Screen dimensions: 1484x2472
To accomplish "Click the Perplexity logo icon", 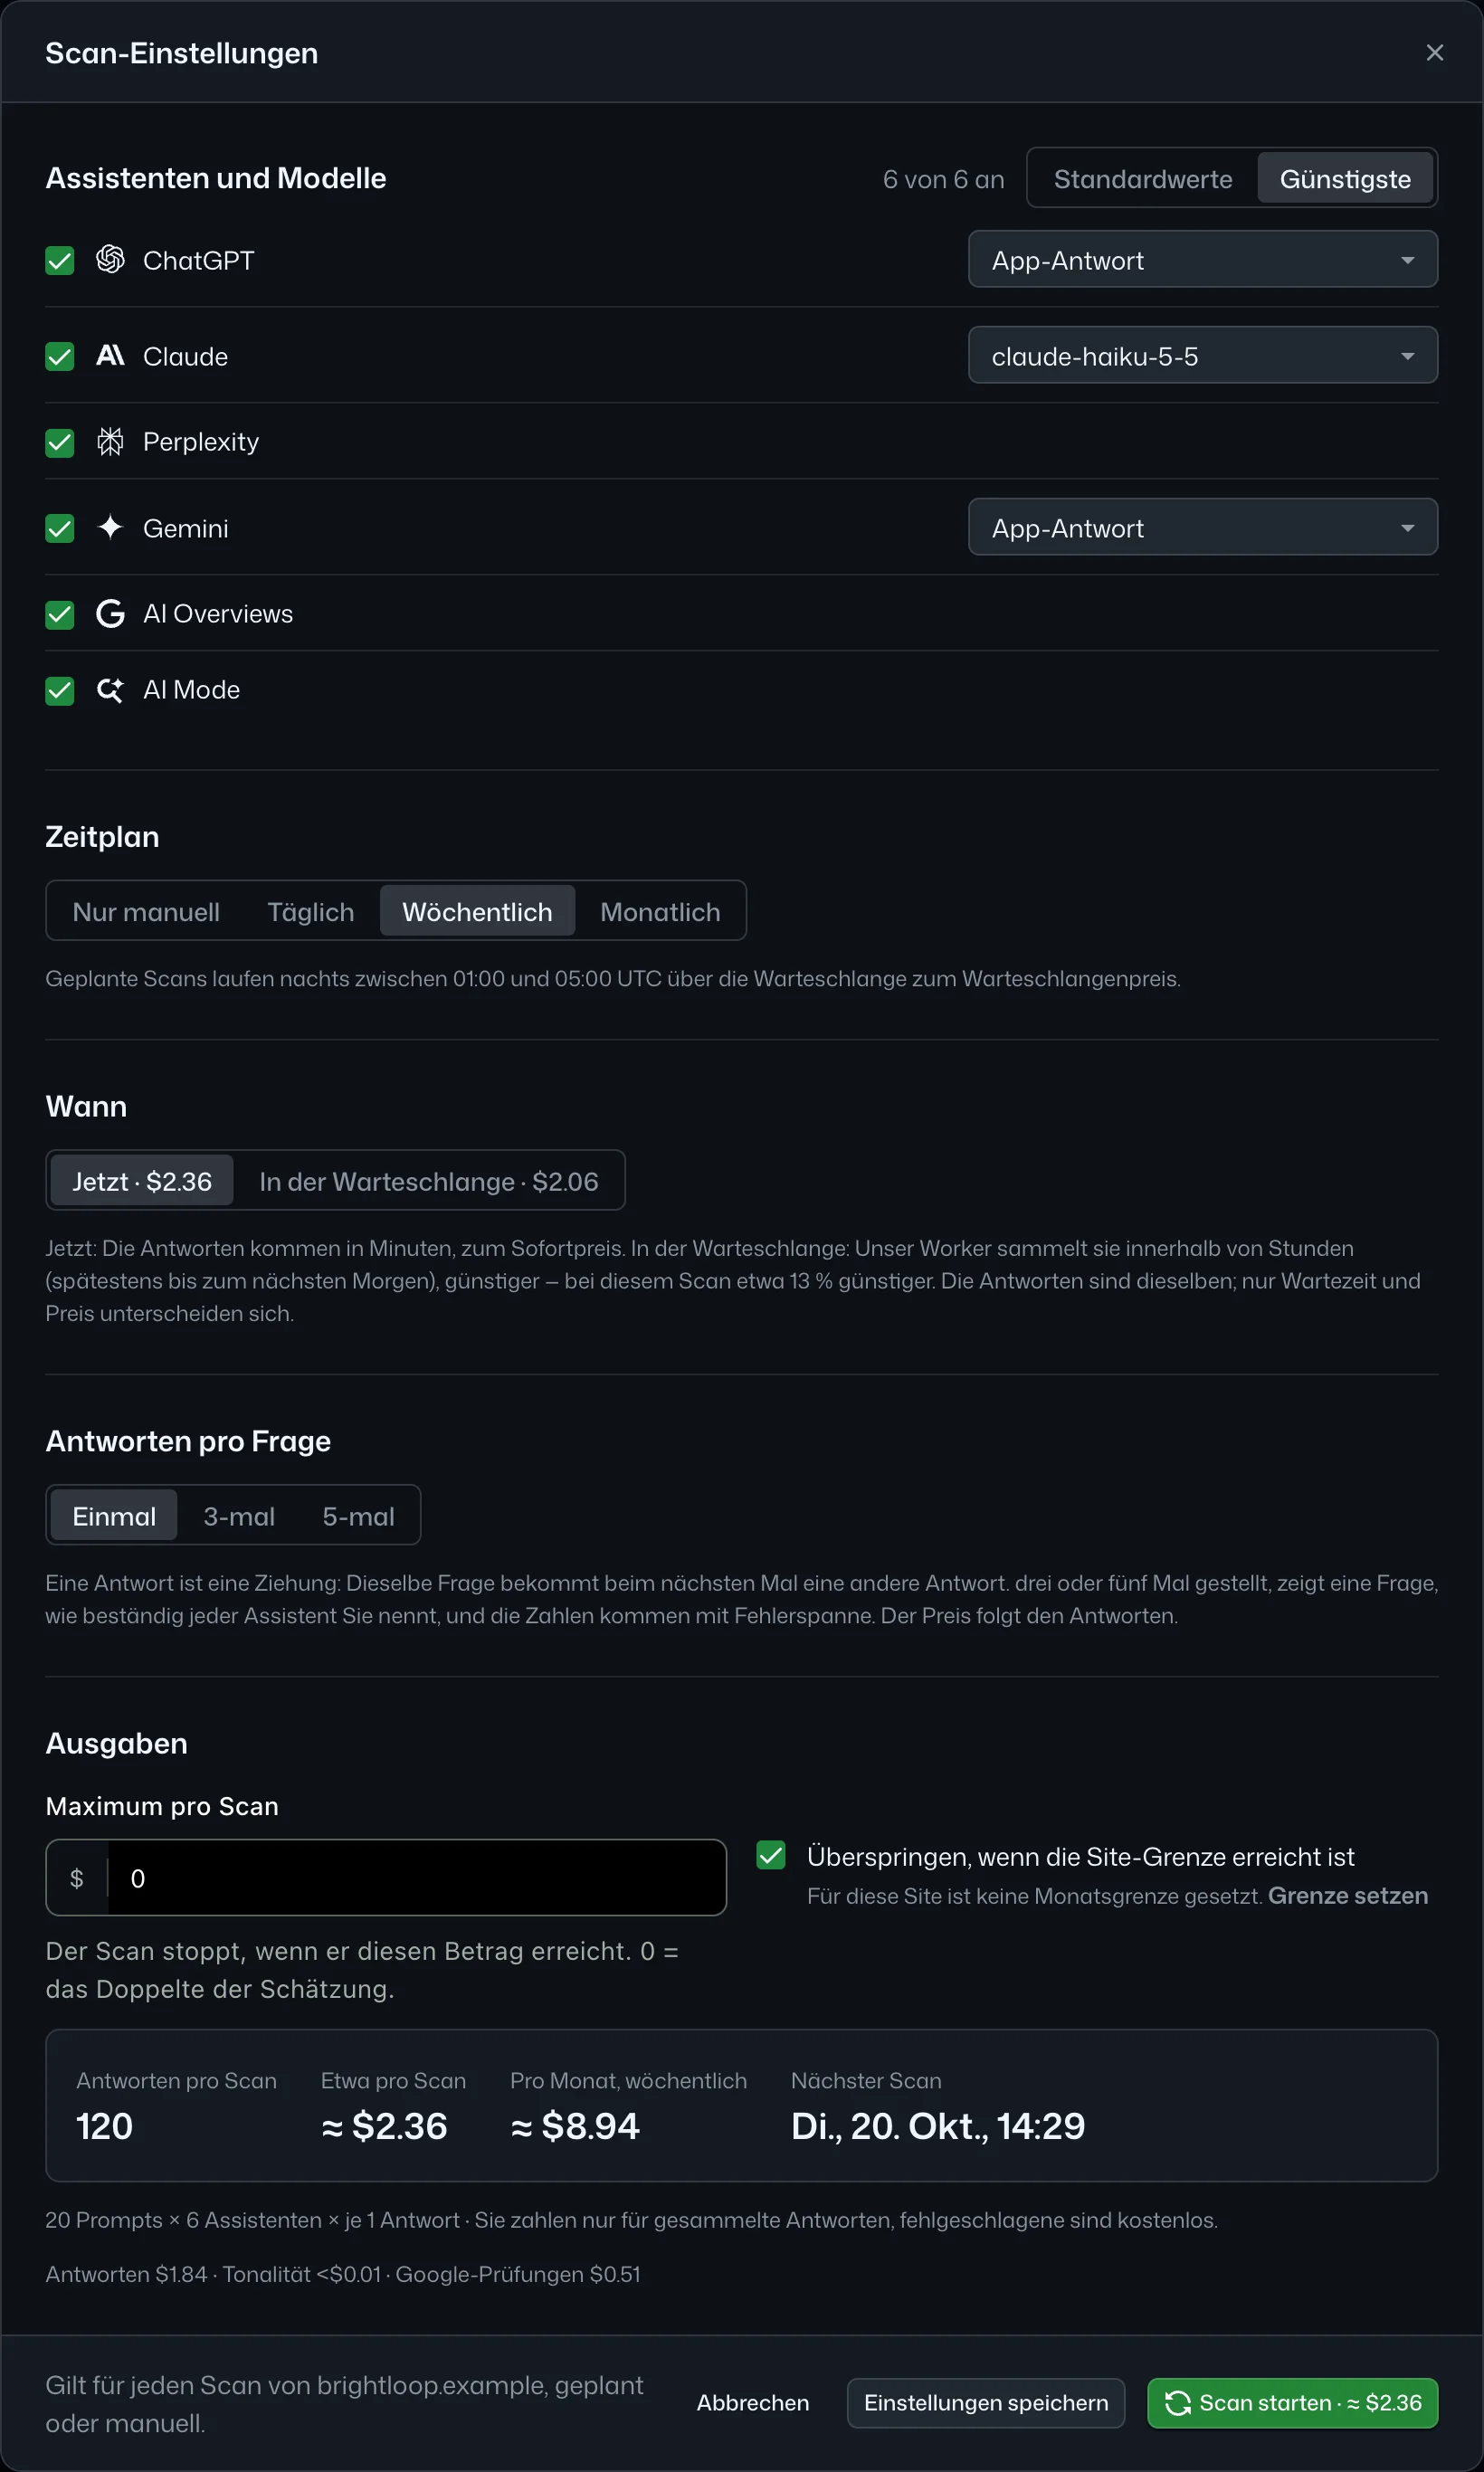I will pos(110,442).
